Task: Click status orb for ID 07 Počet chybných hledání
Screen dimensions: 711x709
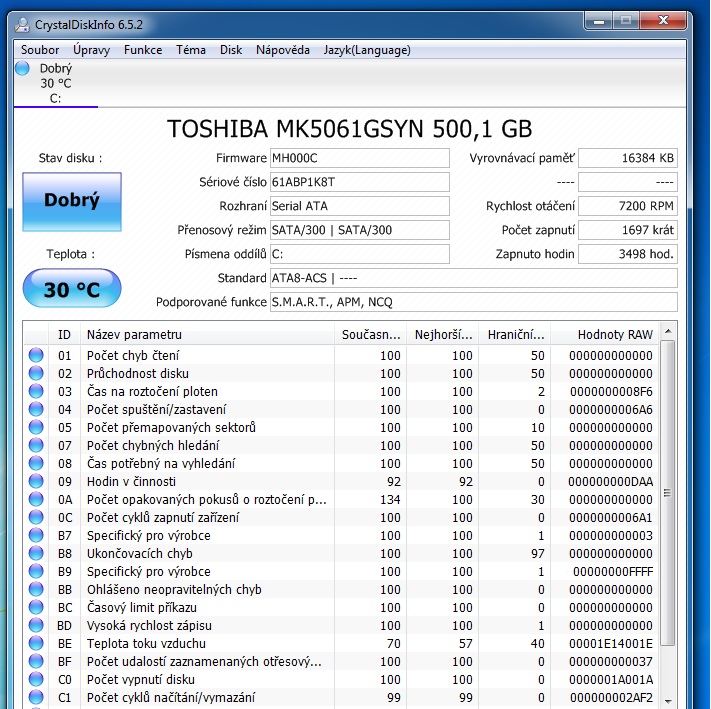Action: click(36, 445)
